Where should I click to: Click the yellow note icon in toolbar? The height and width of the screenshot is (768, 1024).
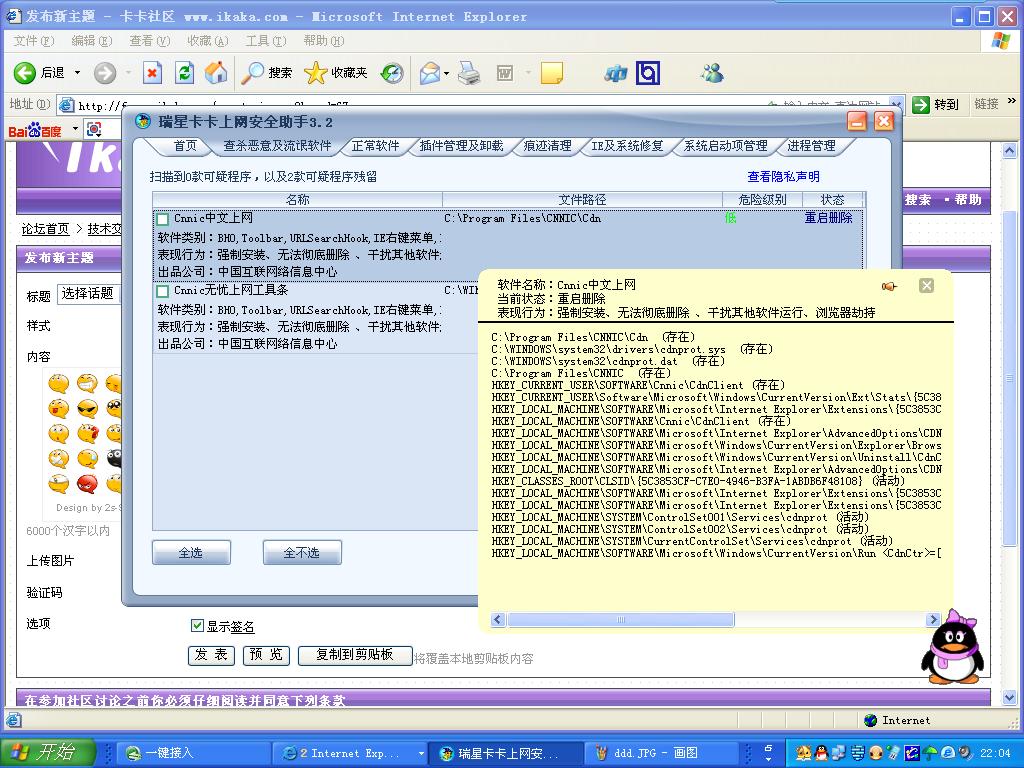(x=552, y=73)
